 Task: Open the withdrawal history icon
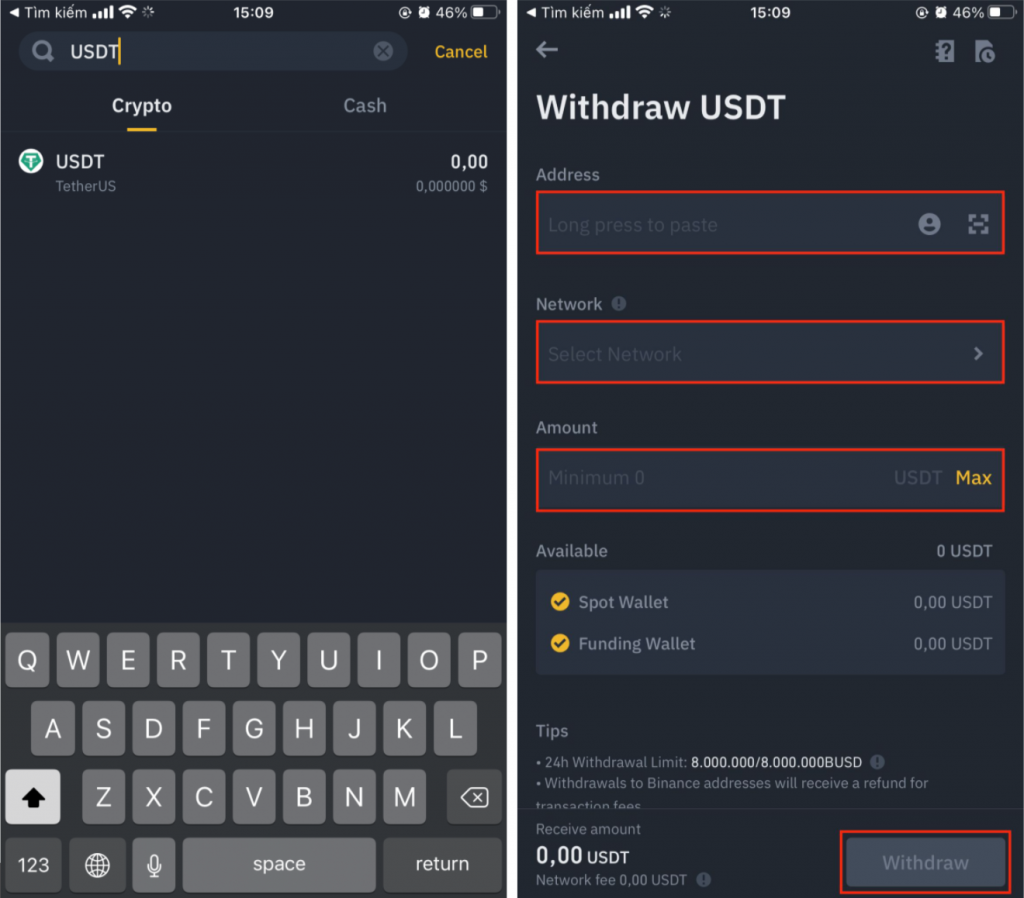pyautogui.click(x=985, y=51)
